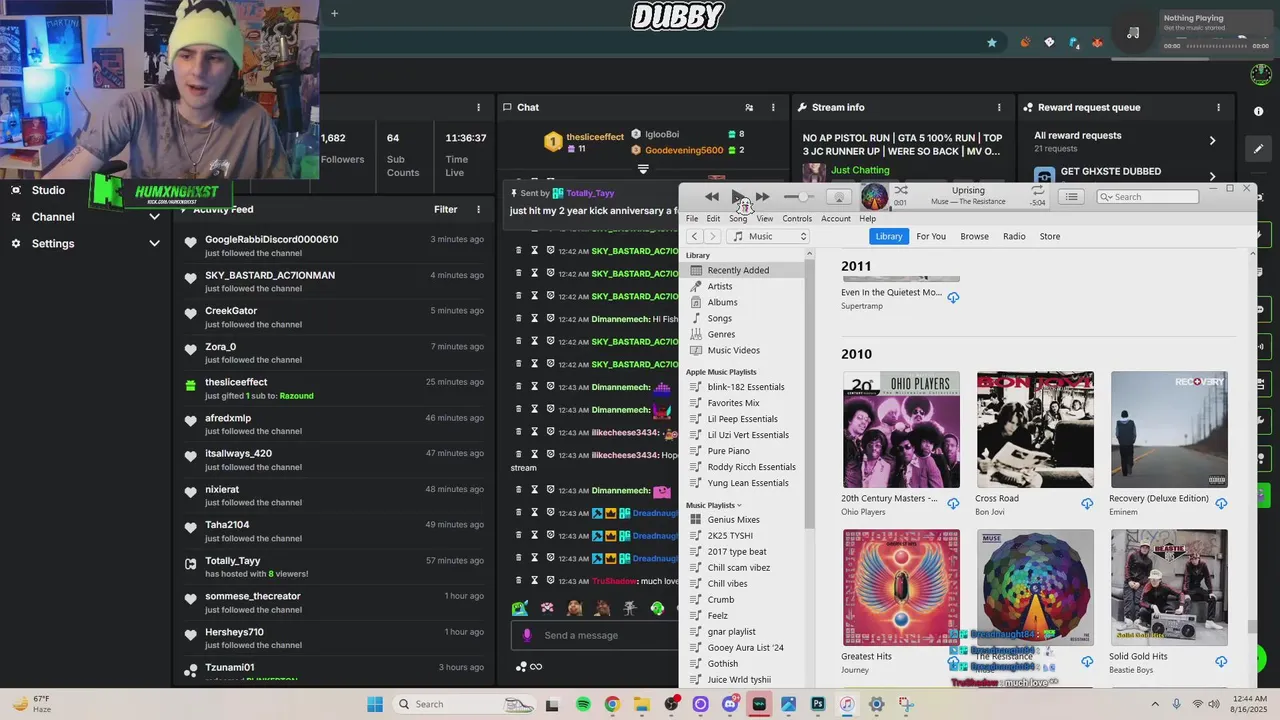Image resolution: width=1280 pixels, height=720 pixels.
Task: Expand GET GHXSTE DUBBED reward chevron
Action: [x=1212, y=177]
